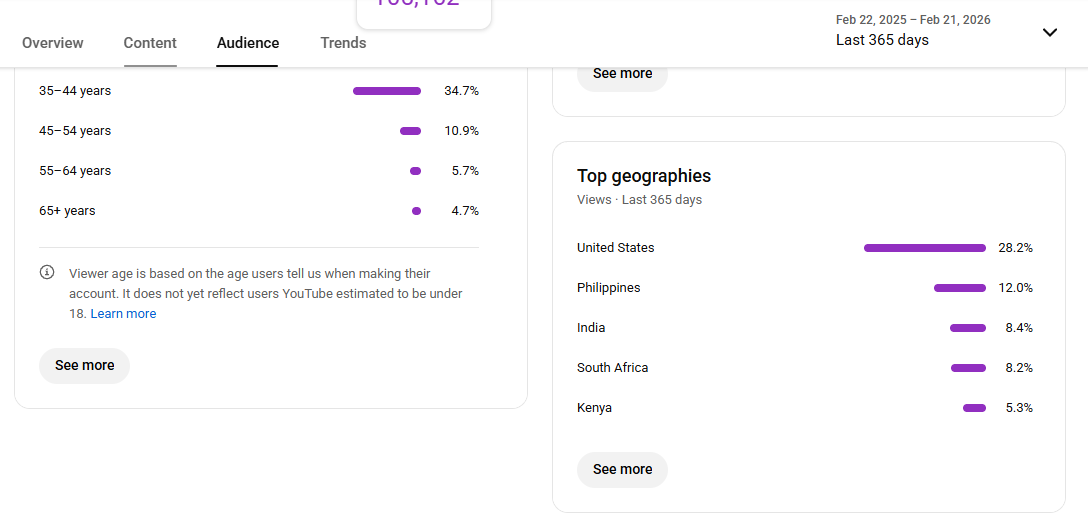Click the viewer age info icon

coord(47,273)
